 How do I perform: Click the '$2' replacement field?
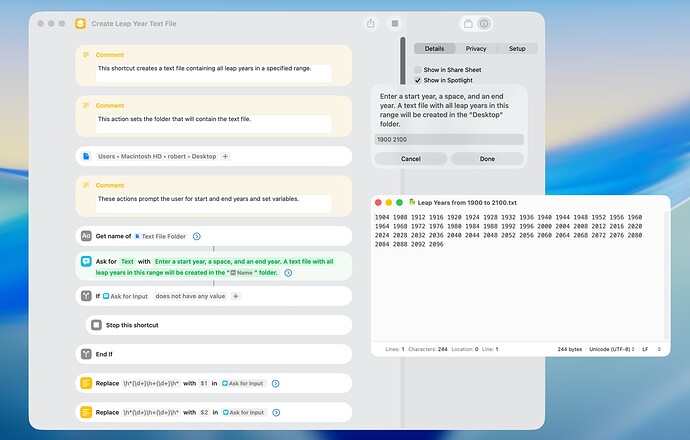204,412
